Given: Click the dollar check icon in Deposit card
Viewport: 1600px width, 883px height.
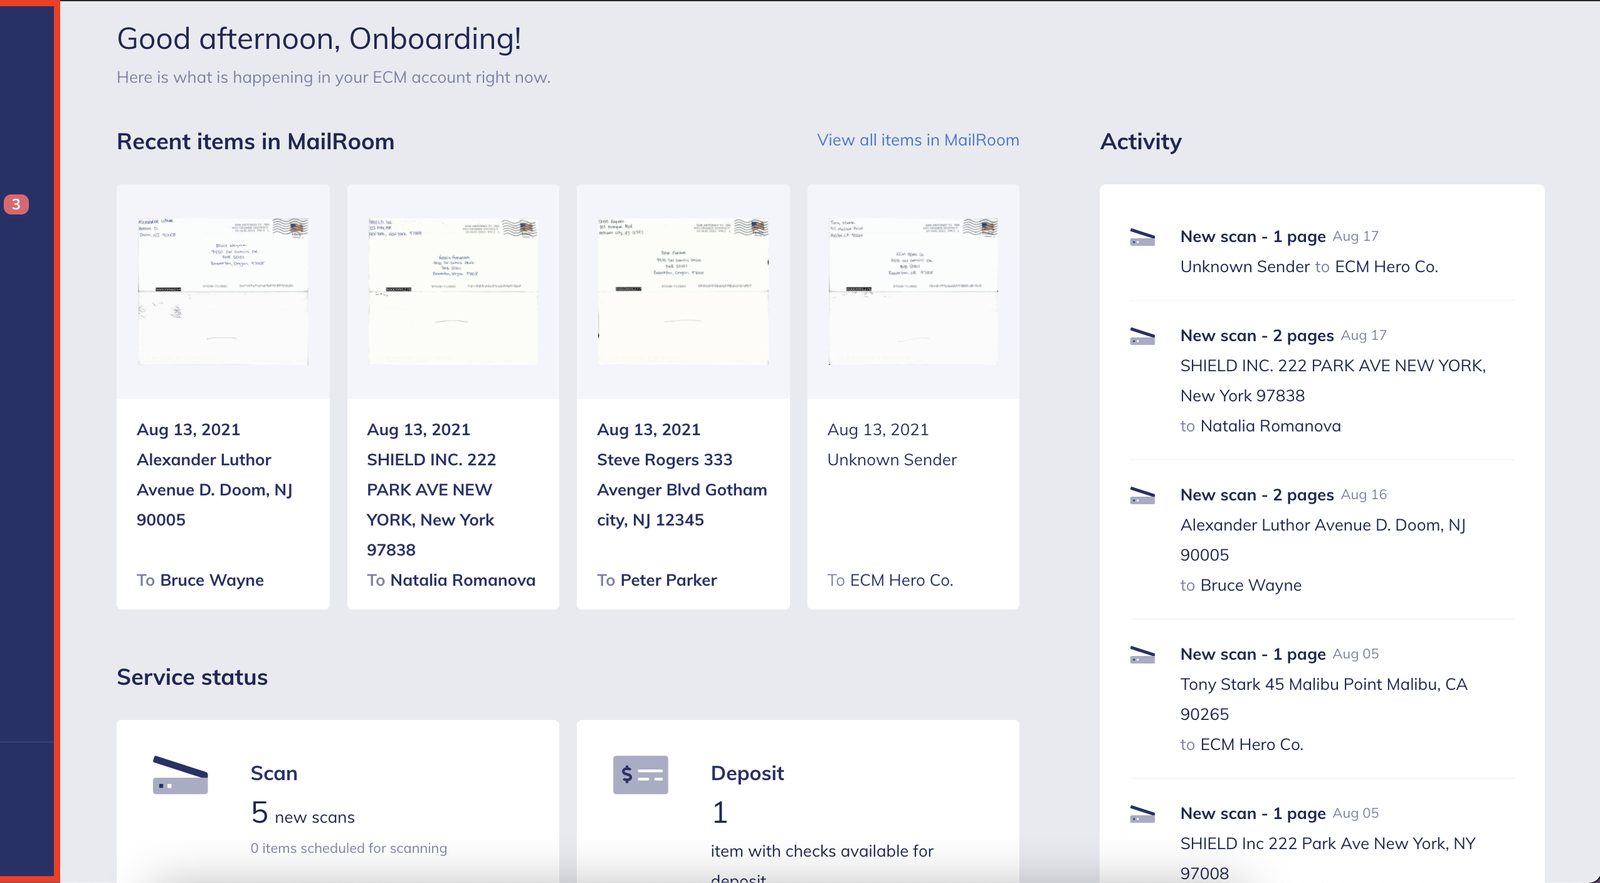Looking at the screenshot, I should 640,775.
